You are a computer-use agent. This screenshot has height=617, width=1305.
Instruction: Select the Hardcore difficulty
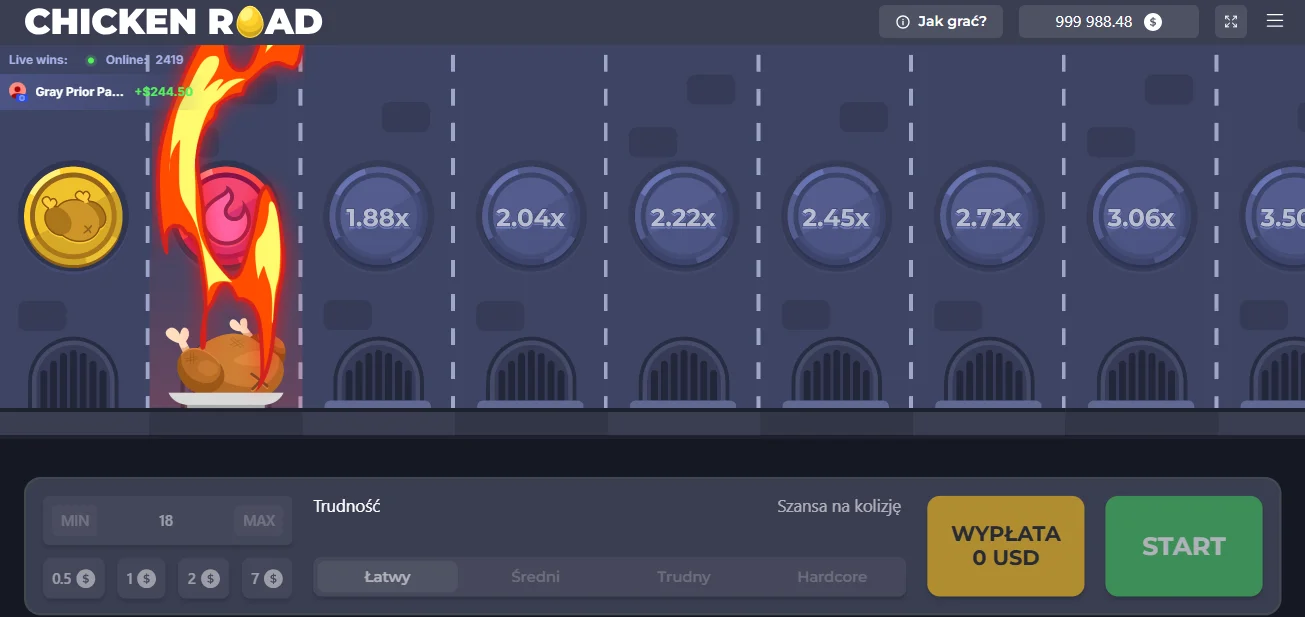click(x=832, y=577)
